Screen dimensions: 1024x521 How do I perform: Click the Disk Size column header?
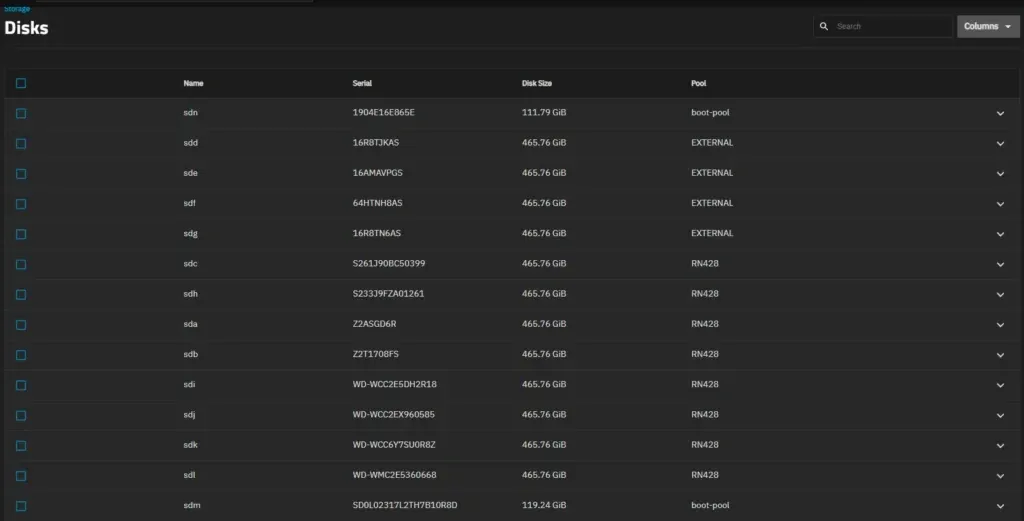click(537, 83)
